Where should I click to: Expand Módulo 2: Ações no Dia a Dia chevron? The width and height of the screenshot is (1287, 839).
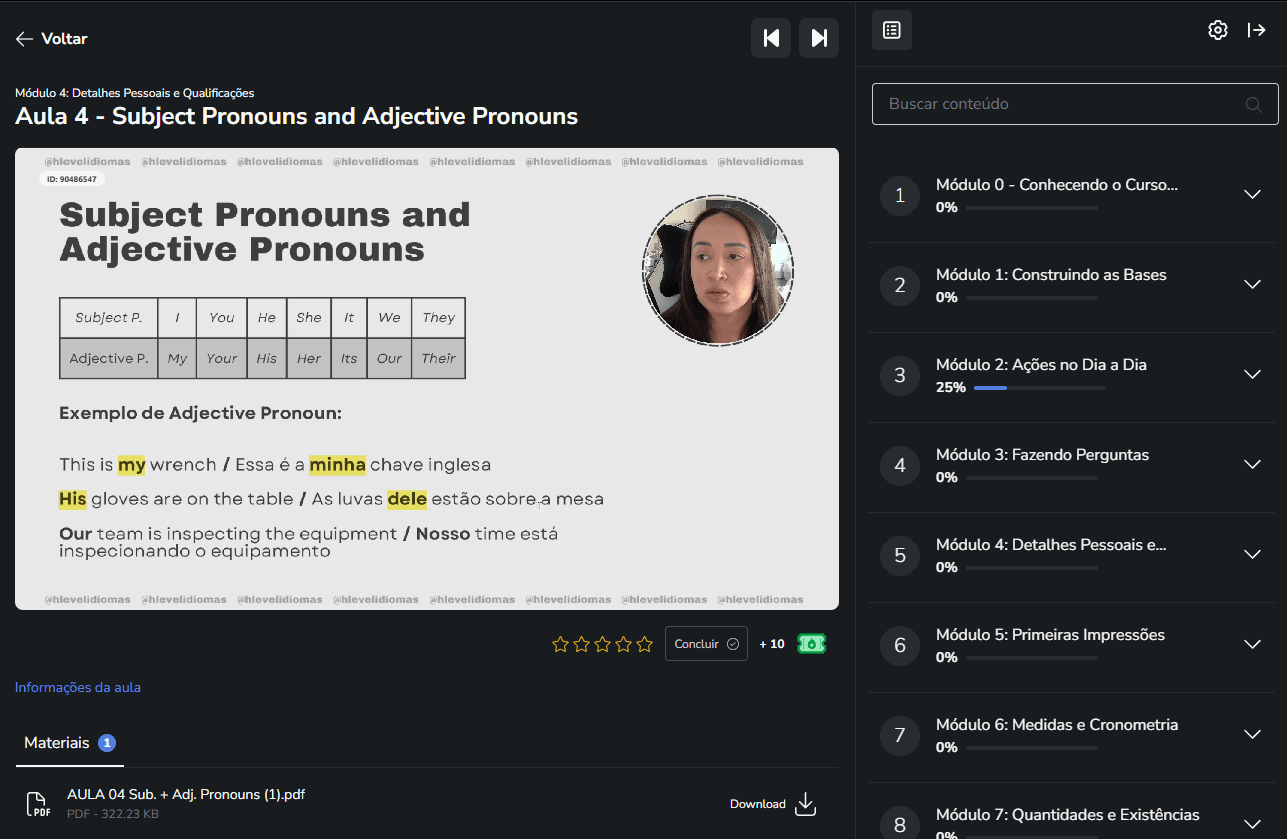[1252, 374]
